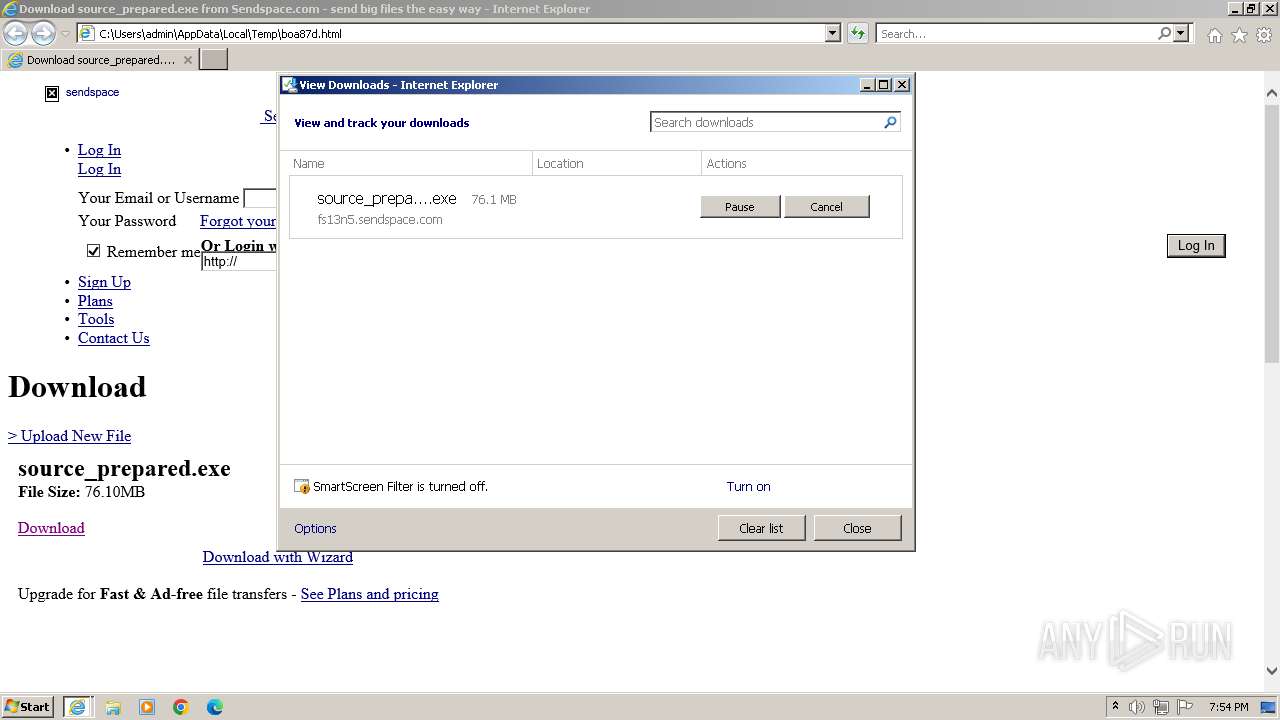Open Windows Media Player taskbar icon

[147, 707]
